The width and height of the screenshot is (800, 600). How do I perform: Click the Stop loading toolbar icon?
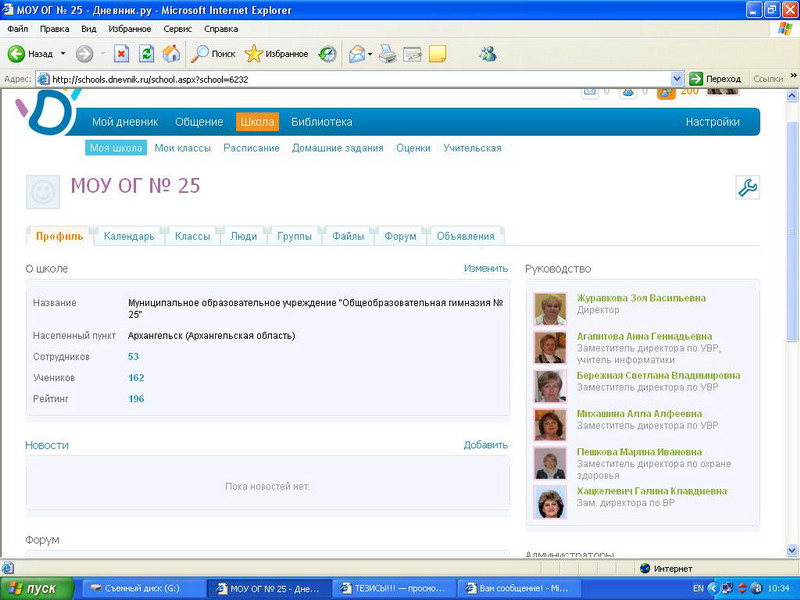pos(121,54)
